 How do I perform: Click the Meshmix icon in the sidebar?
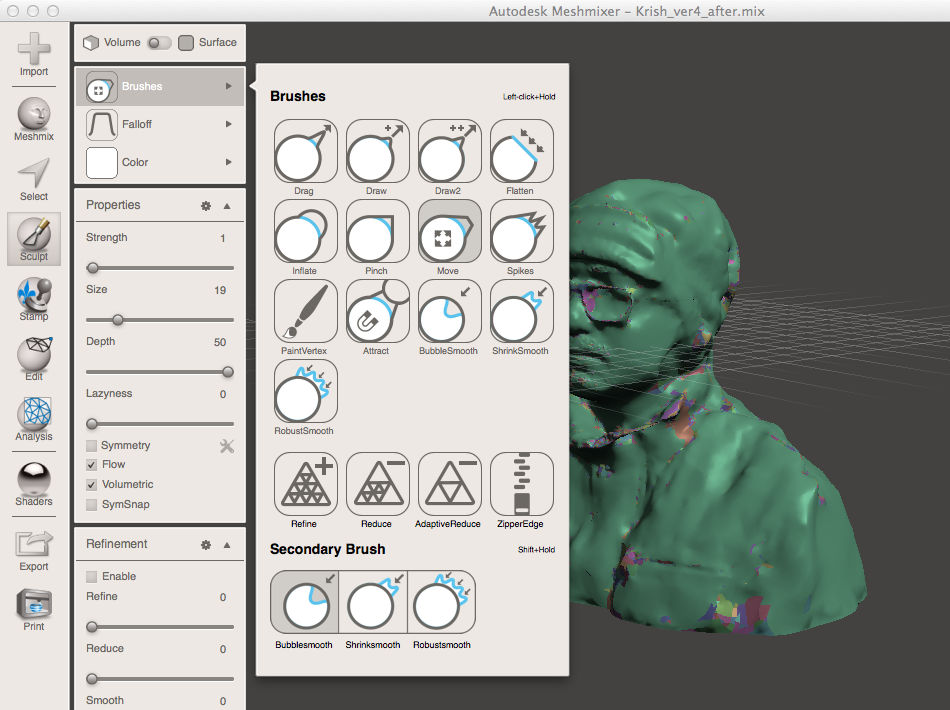[x=33, y=118]
